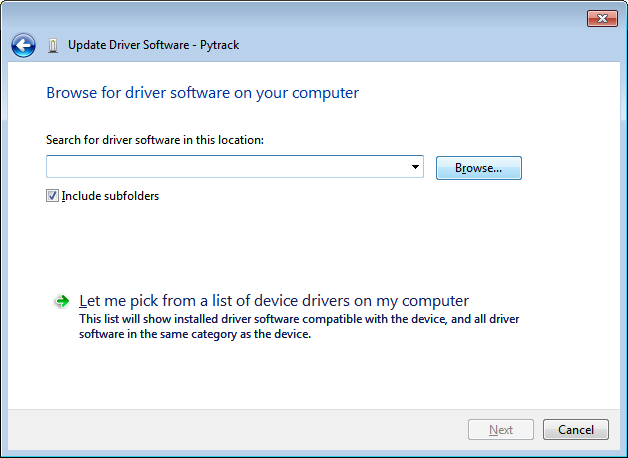Click empty title bar area beside close button
The image size is (628, 458).
point(400,19)
